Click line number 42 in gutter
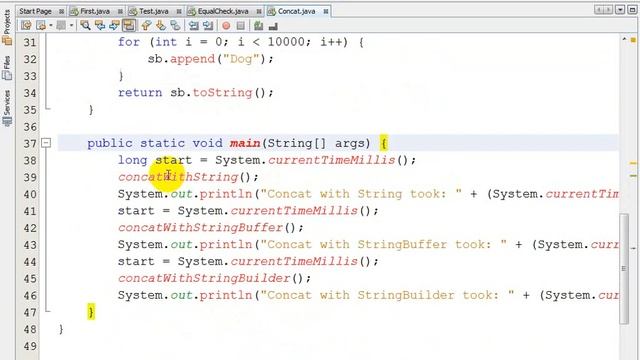640x360 pixels. (30, 228)
